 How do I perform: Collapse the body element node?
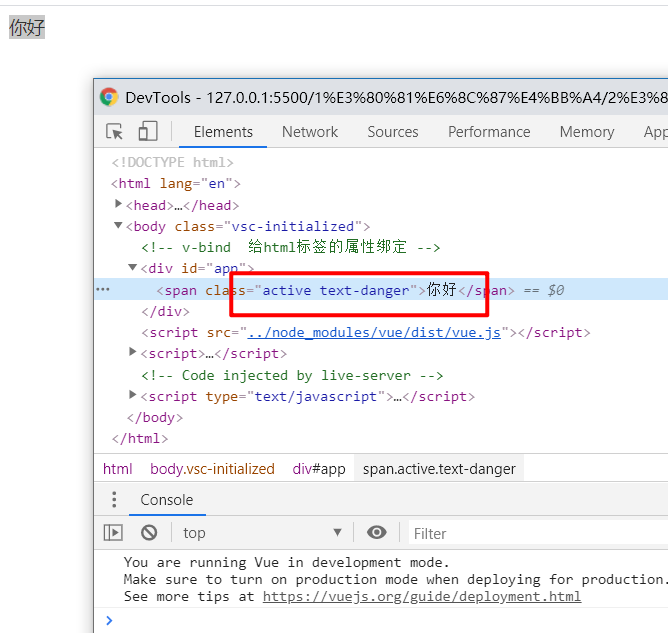[118, 225]
